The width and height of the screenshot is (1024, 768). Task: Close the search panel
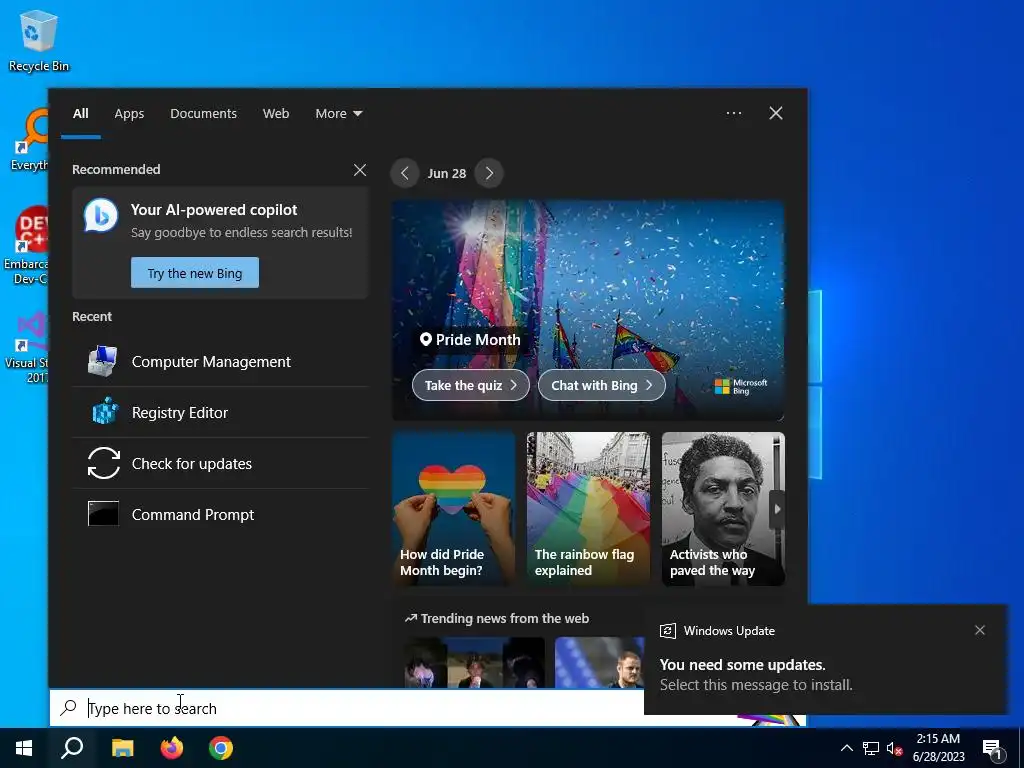(776, 113)
